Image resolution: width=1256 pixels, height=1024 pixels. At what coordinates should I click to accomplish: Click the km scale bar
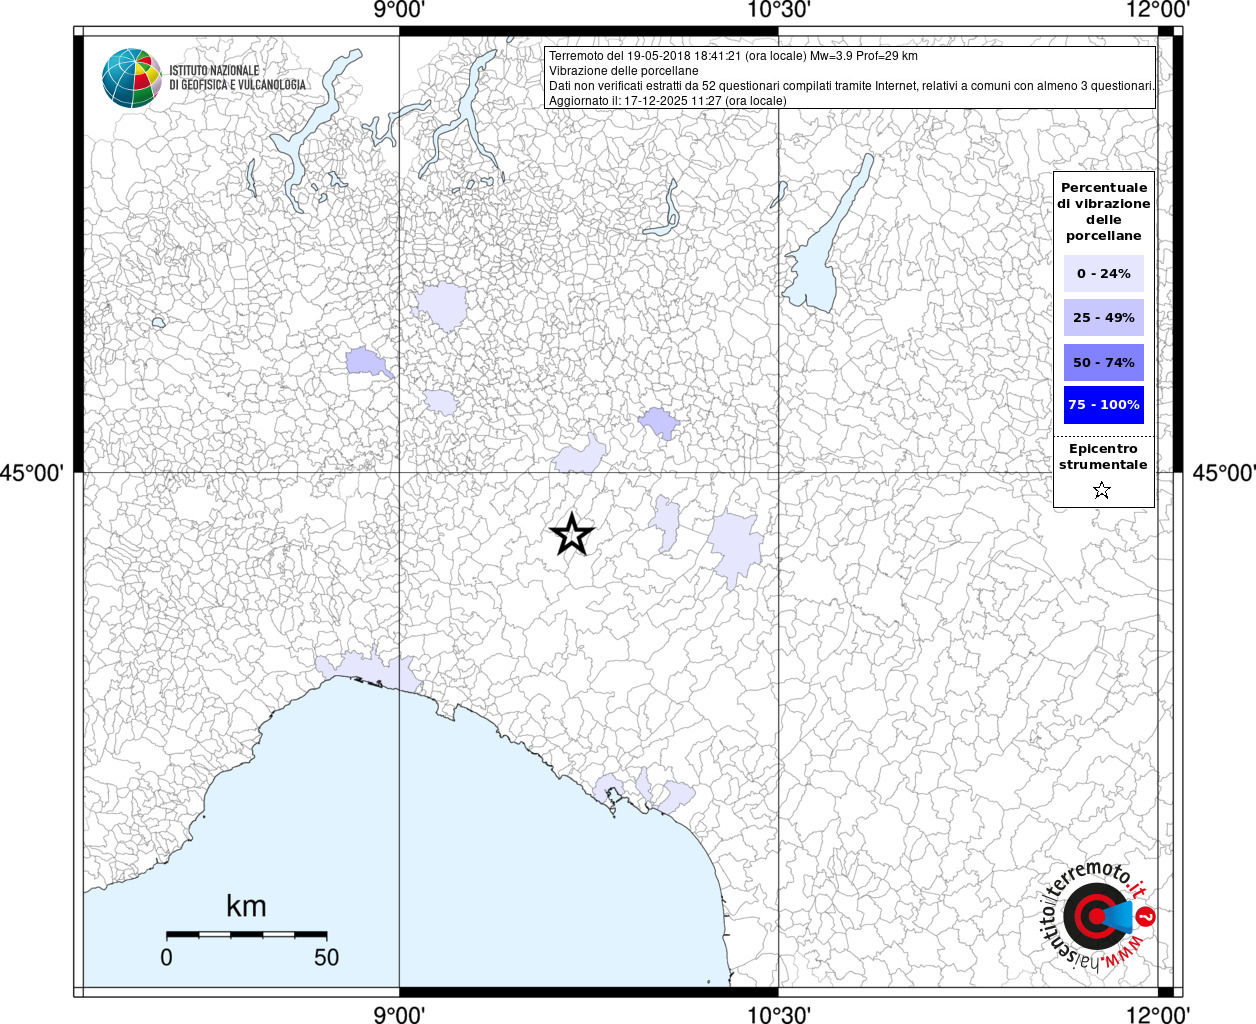pyautogui.click(x=246, y=934)
